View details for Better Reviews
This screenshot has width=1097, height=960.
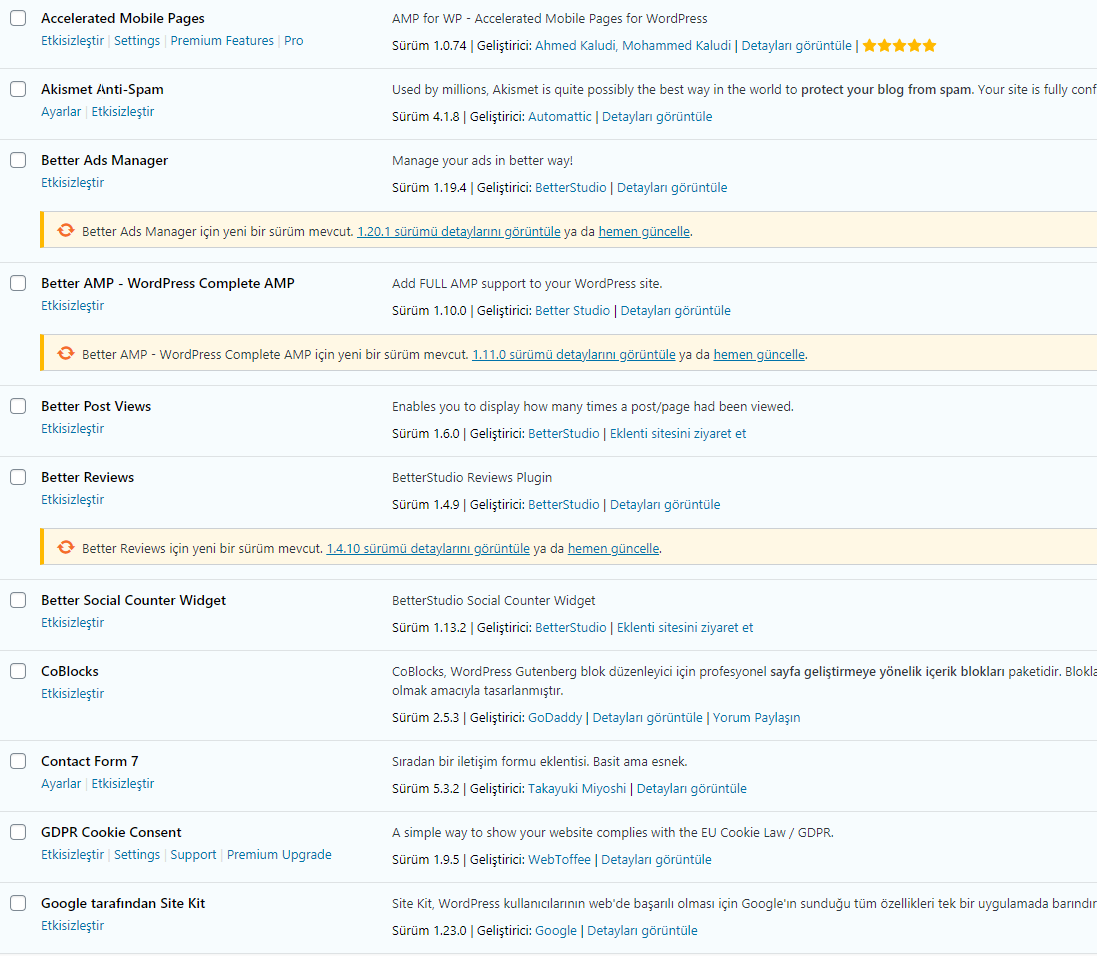coord(665,504)
